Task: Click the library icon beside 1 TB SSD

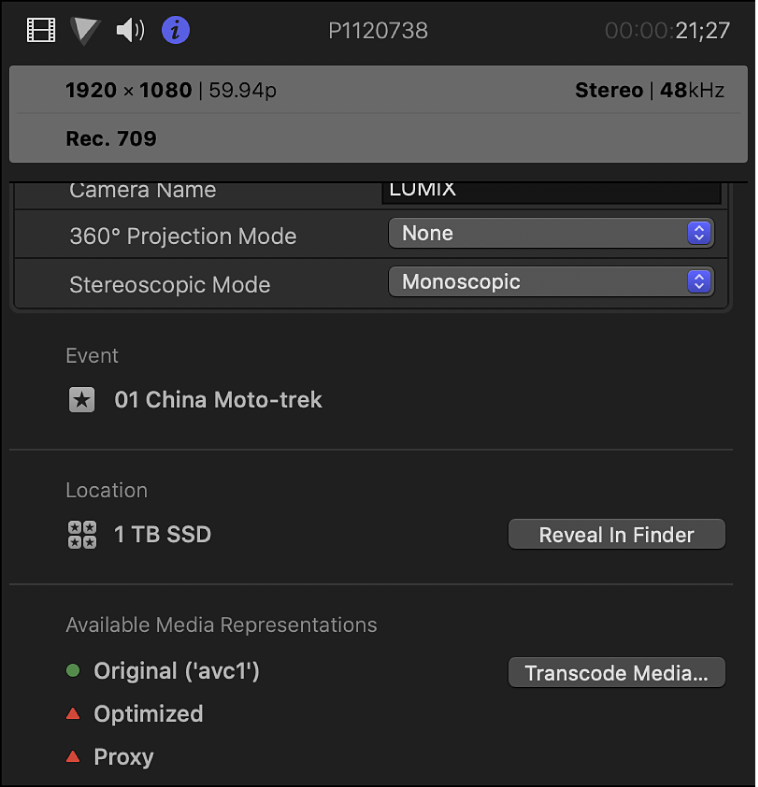Action: 81,534
